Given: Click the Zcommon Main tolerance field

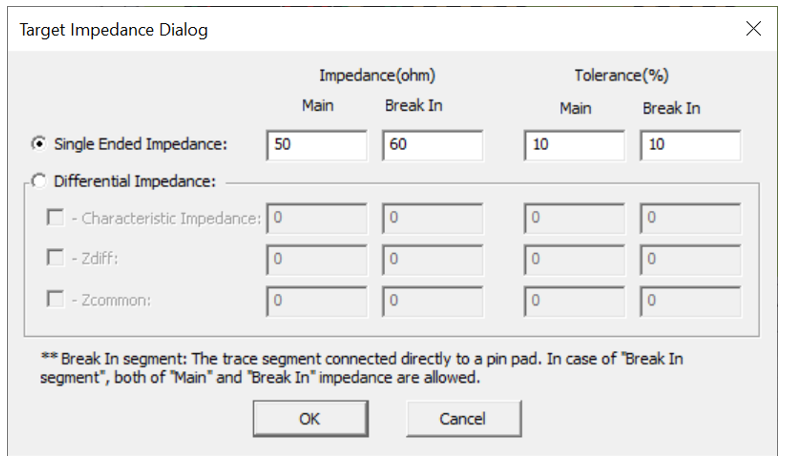Looking at the screenshot, I should (574, 300).
